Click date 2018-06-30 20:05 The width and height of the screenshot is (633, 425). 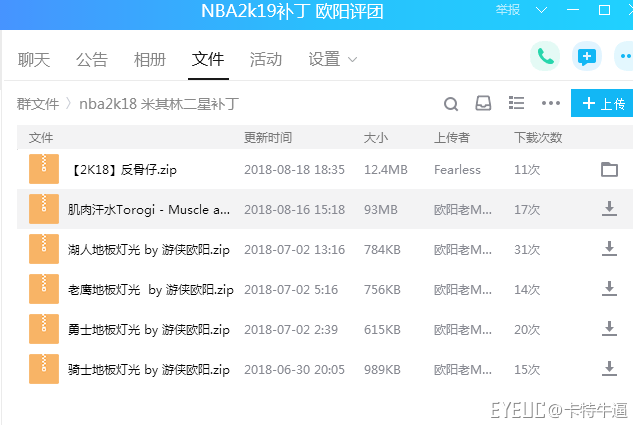tap(294, 369)
